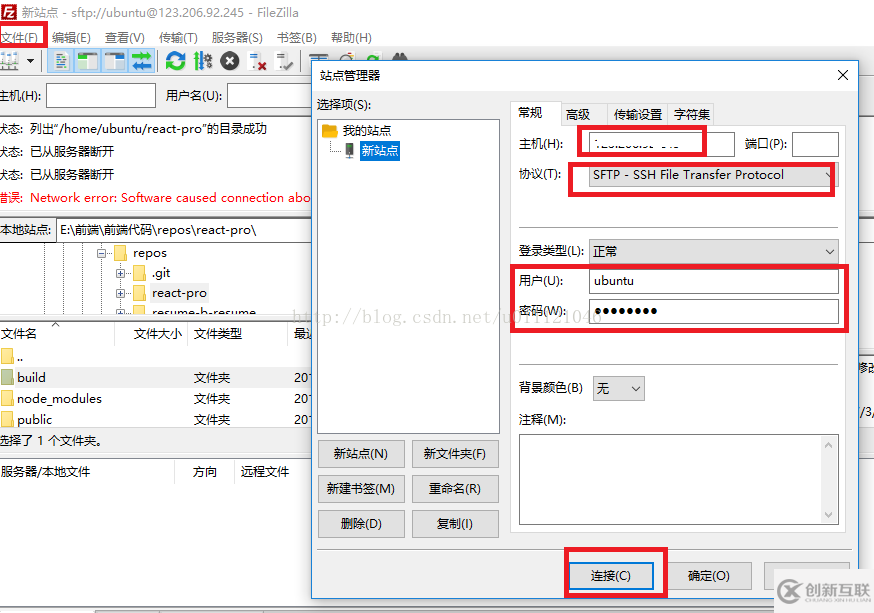Click the 远程文件 queue column header
This screenshot has height=613, width=874.
[x=273, y=472]
